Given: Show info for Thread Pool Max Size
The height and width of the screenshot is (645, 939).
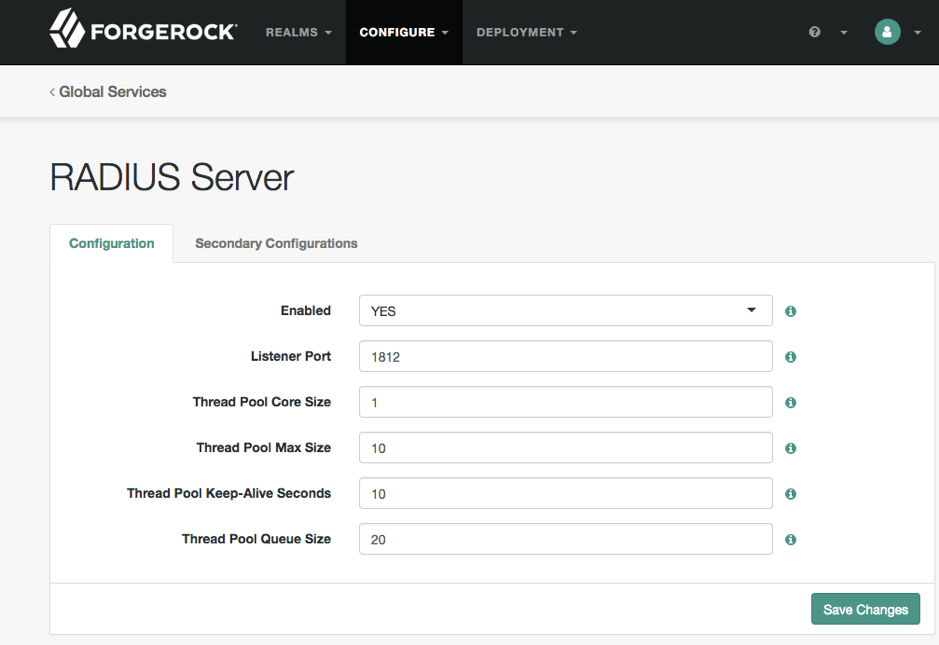Looking at the screenshot, I should pos(790,448).
